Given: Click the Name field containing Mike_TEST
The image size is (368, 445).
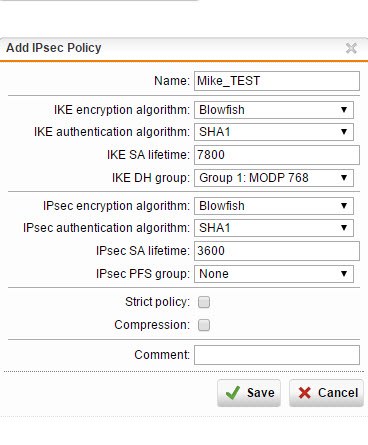Looking at the screenshot, I should click(277, 81).
